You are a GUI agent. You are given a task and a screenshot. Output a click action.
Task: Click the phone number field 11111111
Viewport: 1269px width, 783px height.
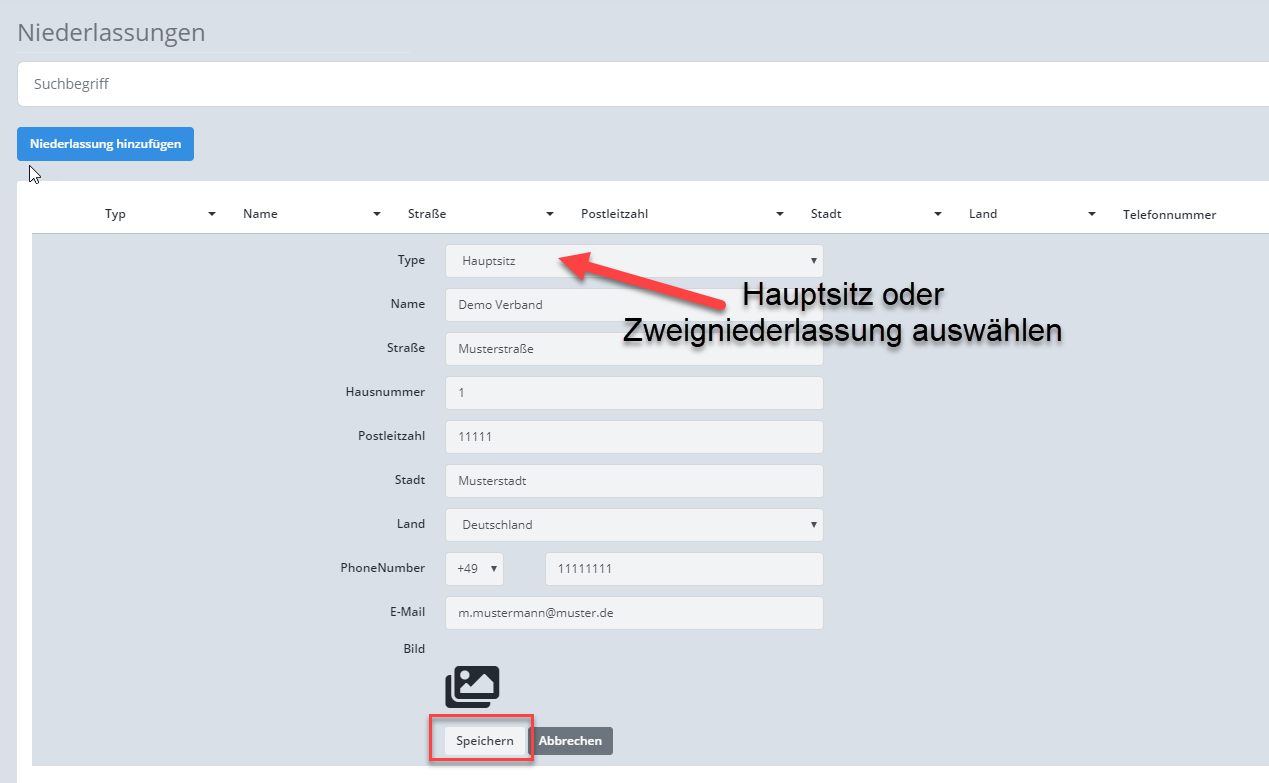[684, 569]
